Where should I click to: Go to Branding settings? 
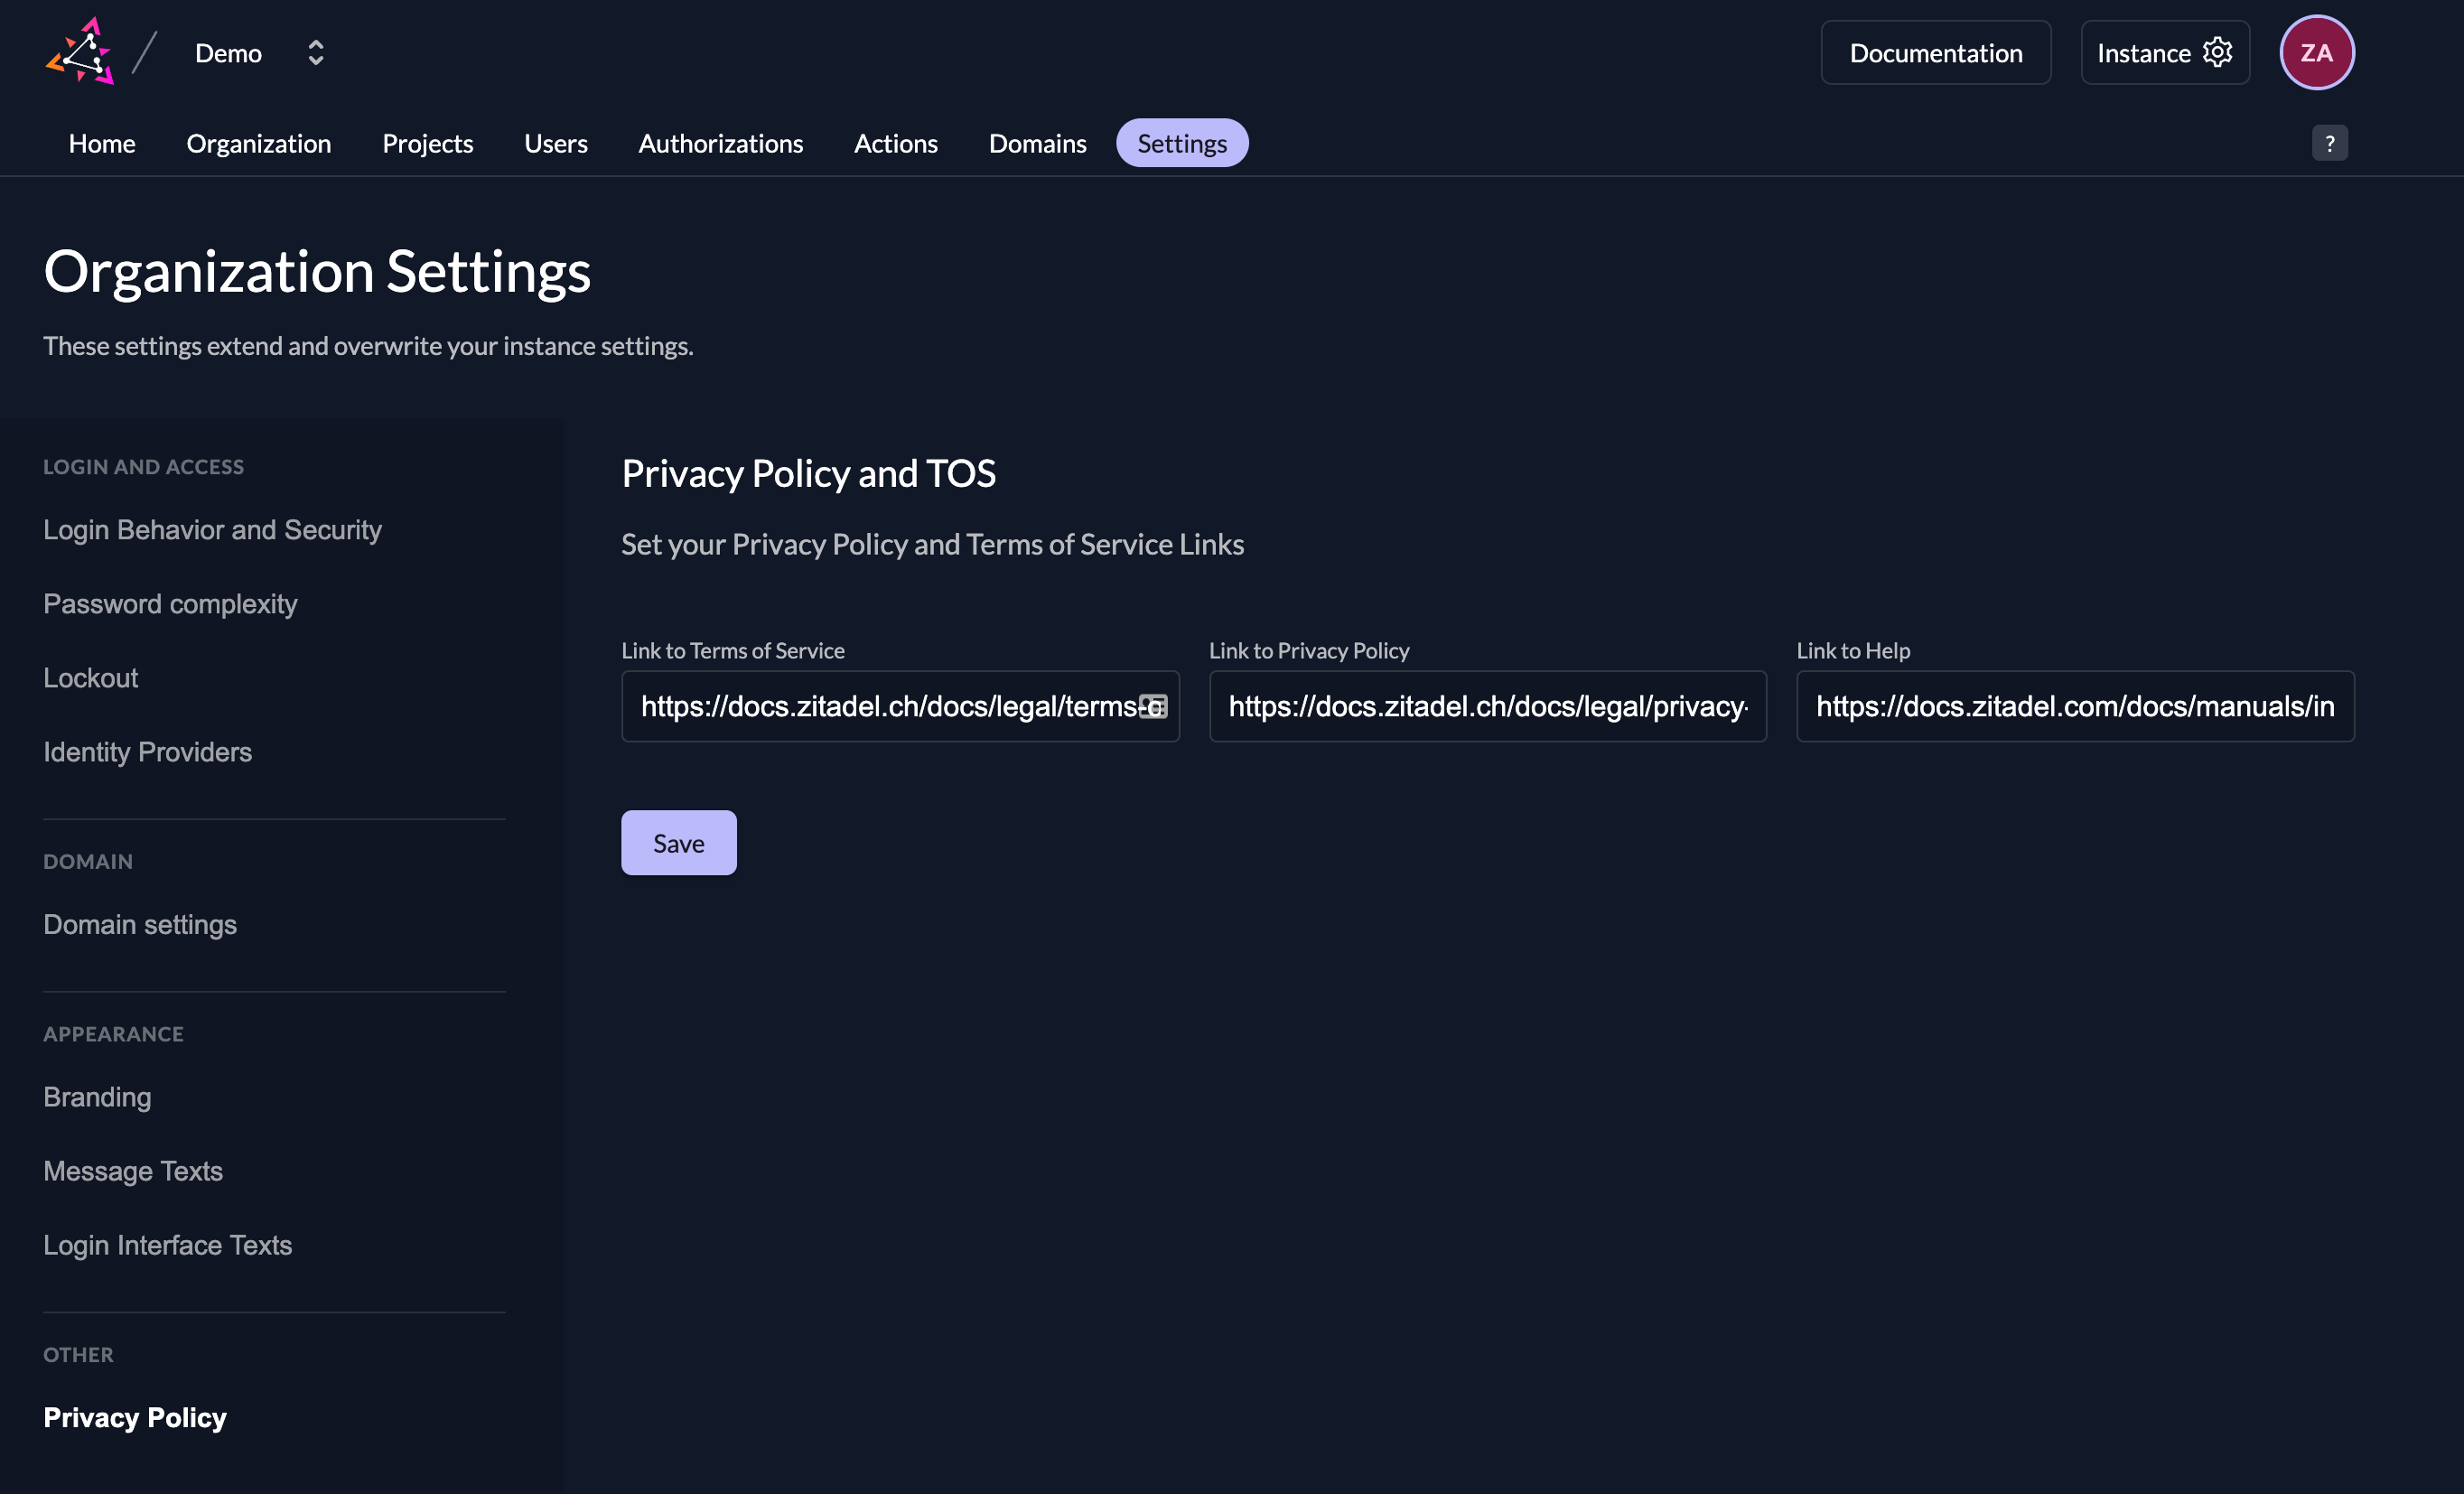pyautogui.click(x=97, y=1097)
